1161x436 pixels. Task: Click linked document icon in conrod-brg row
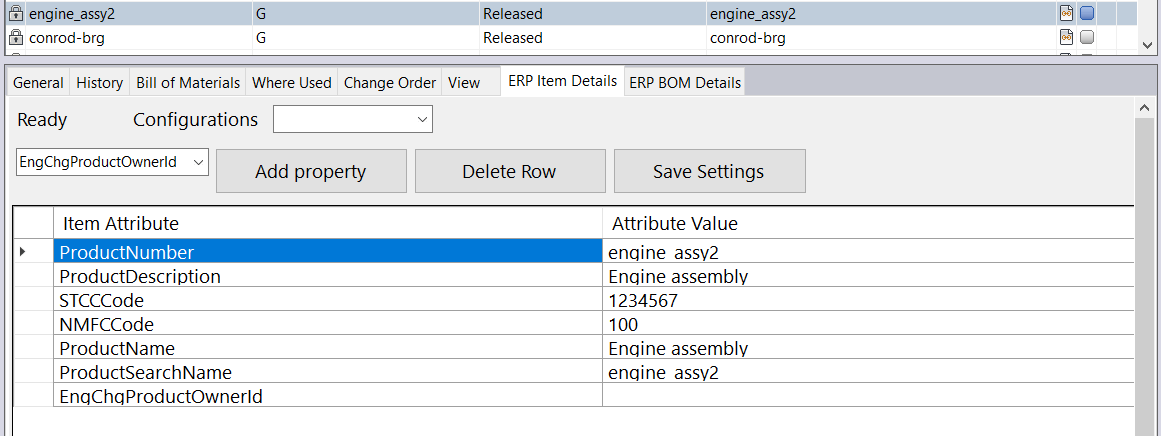tap(1067, 38)
